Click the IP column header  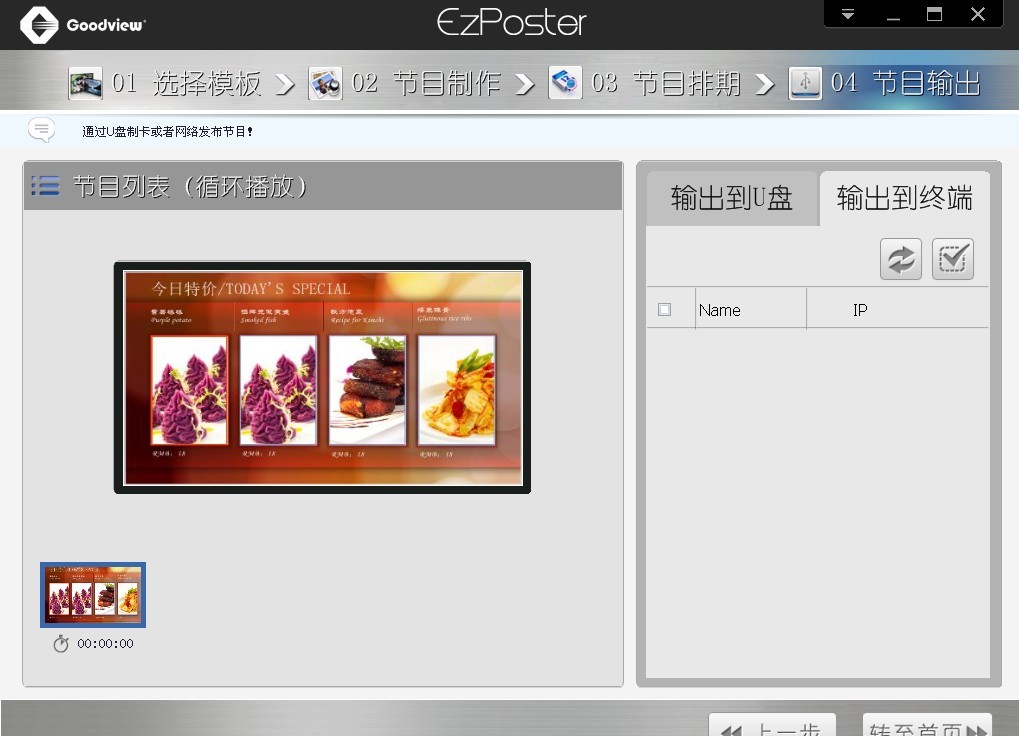pos(860,310)
